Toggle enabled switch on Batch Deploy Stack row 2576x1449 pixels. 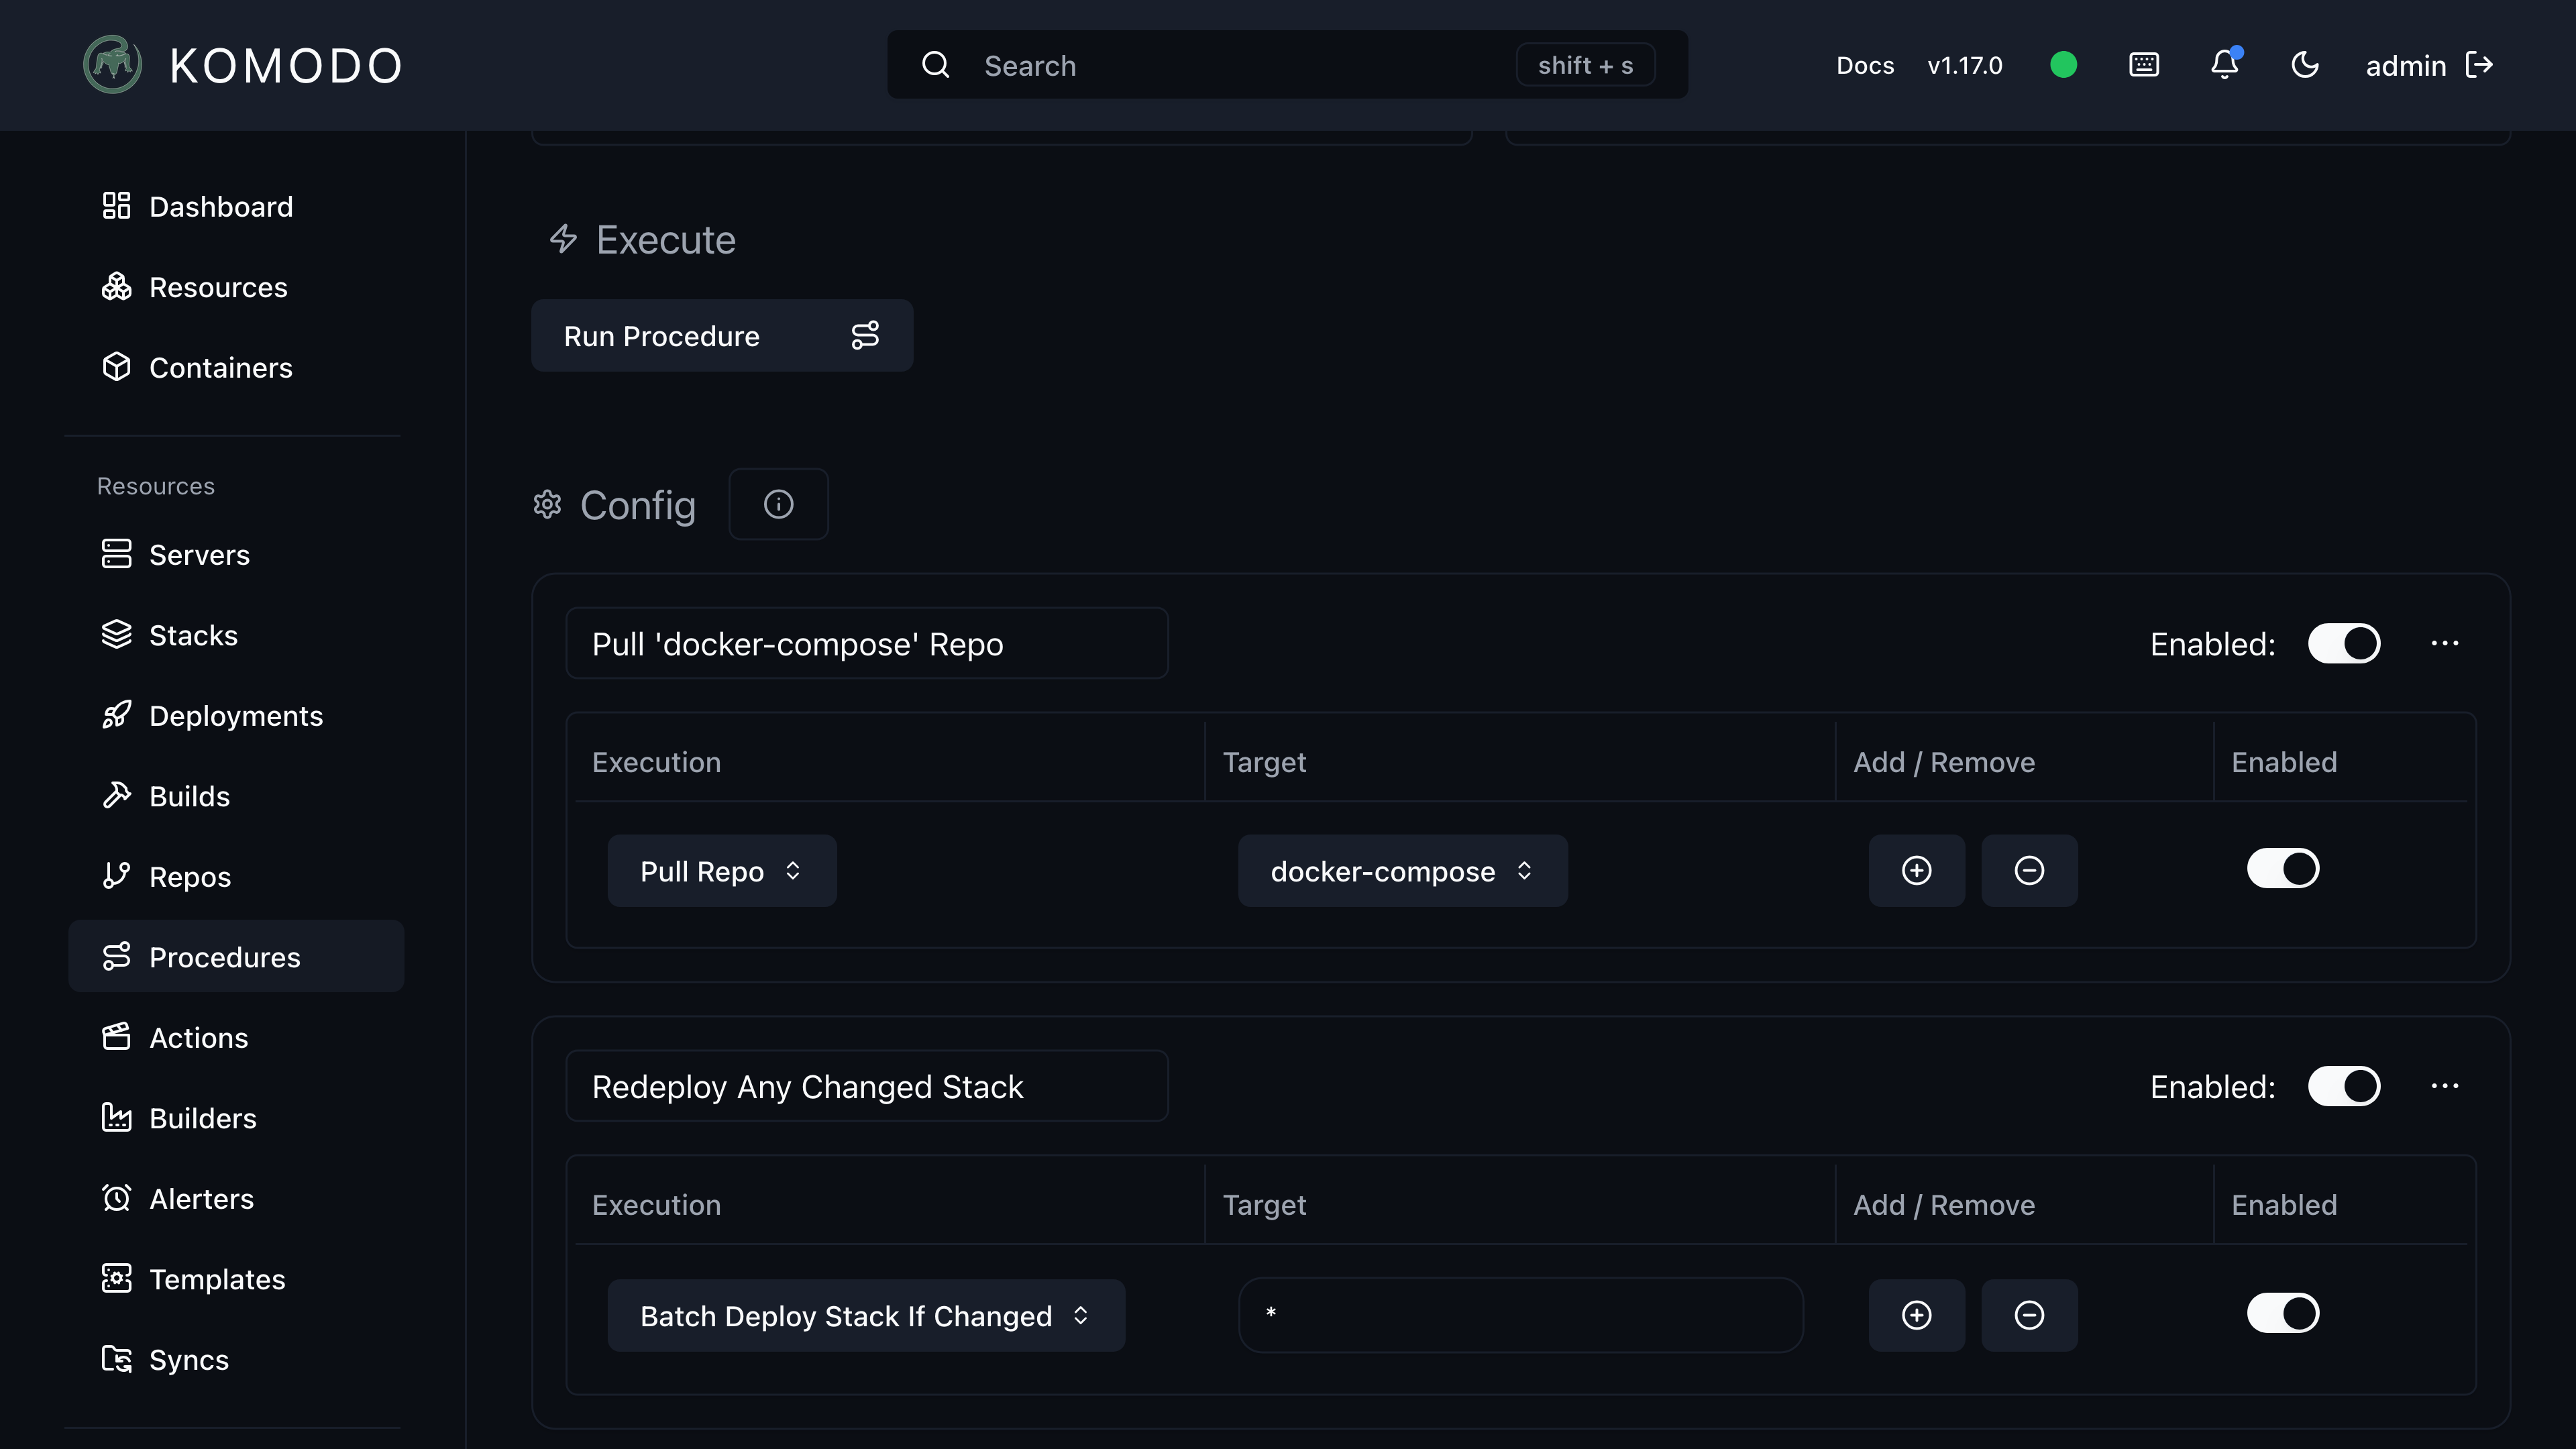[2283, 1313]
